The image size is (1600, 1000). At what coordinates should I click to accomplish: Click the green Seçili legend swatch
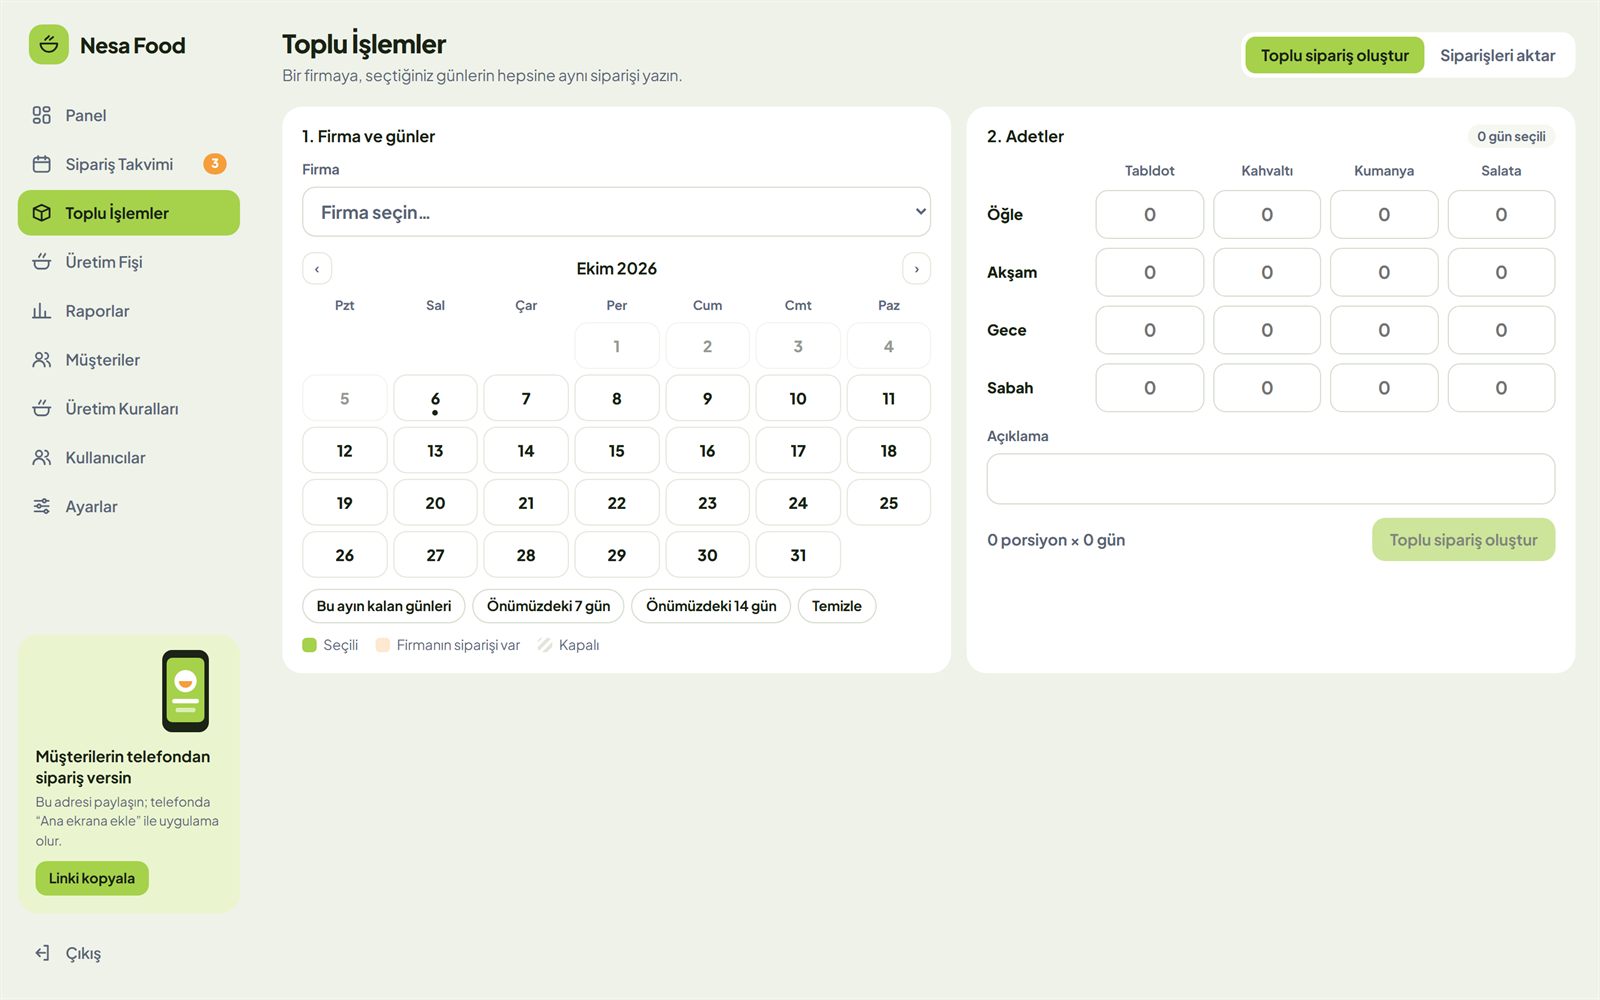pyautogui.click(x=310, y=645)
